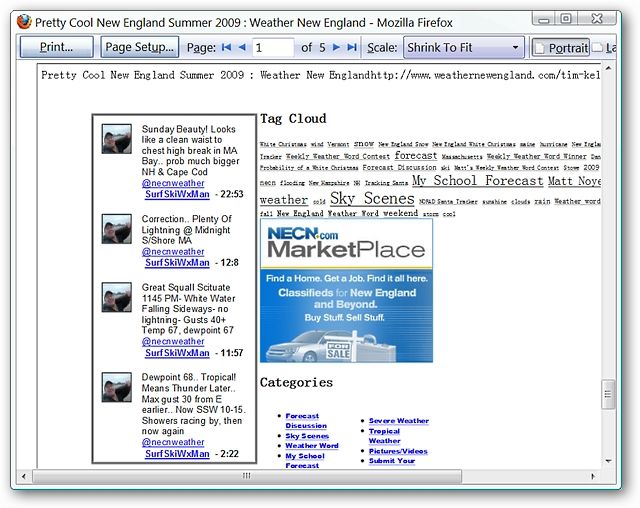Click horizontal scrollbar left arrow

pyautogui.click(x=24, y=476)
